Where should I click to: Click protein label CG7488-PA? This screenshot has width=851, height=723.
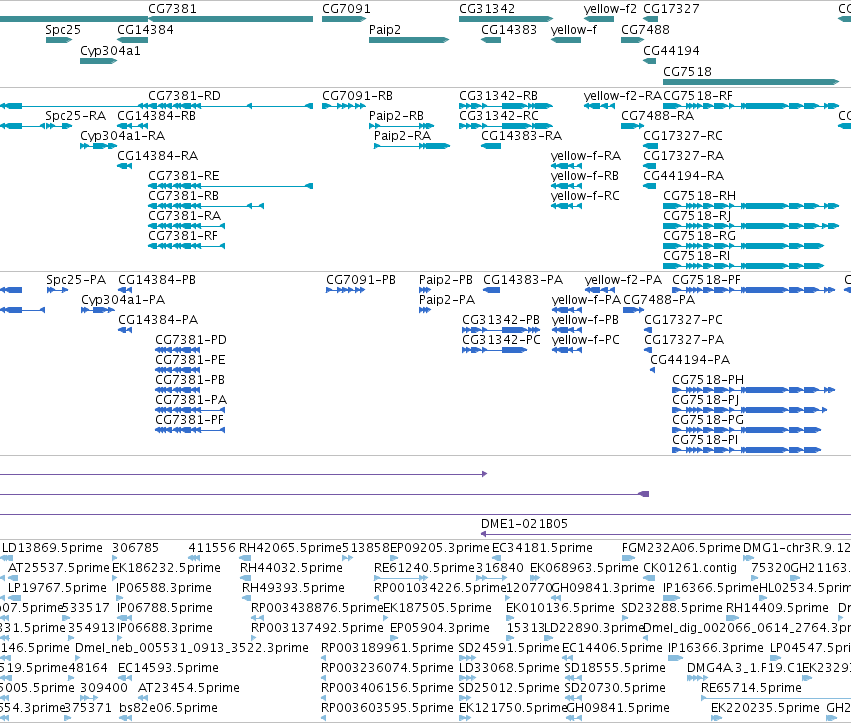659,300
